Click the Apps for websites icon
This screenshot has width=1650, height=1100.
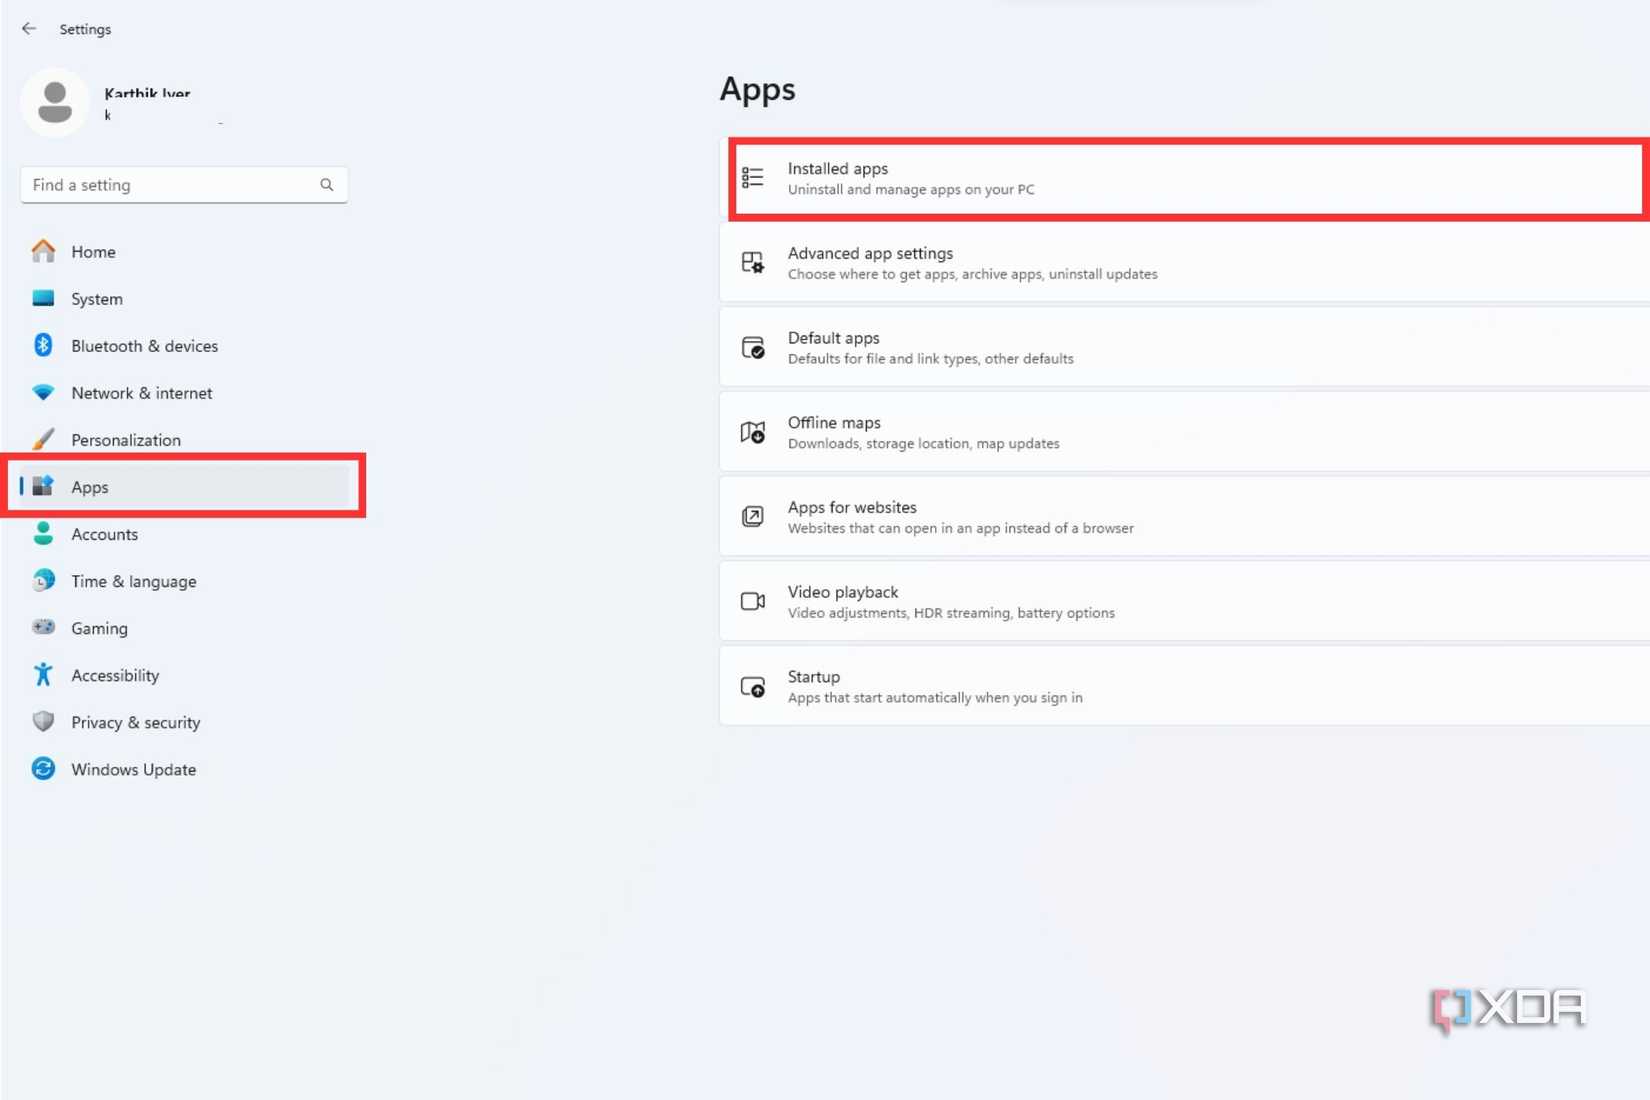[x=753, y=517]
